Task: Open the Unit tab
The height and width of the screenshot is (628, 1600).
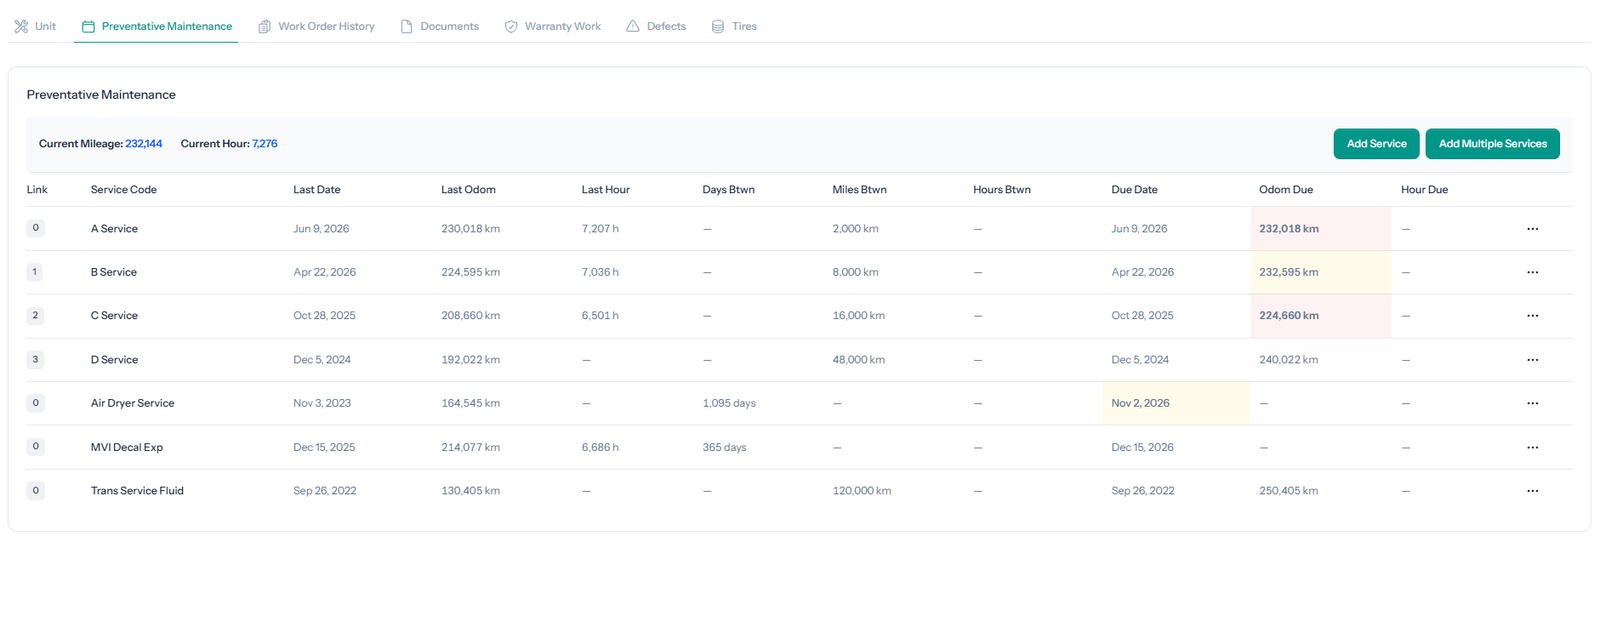Action: tap(35, 26)
